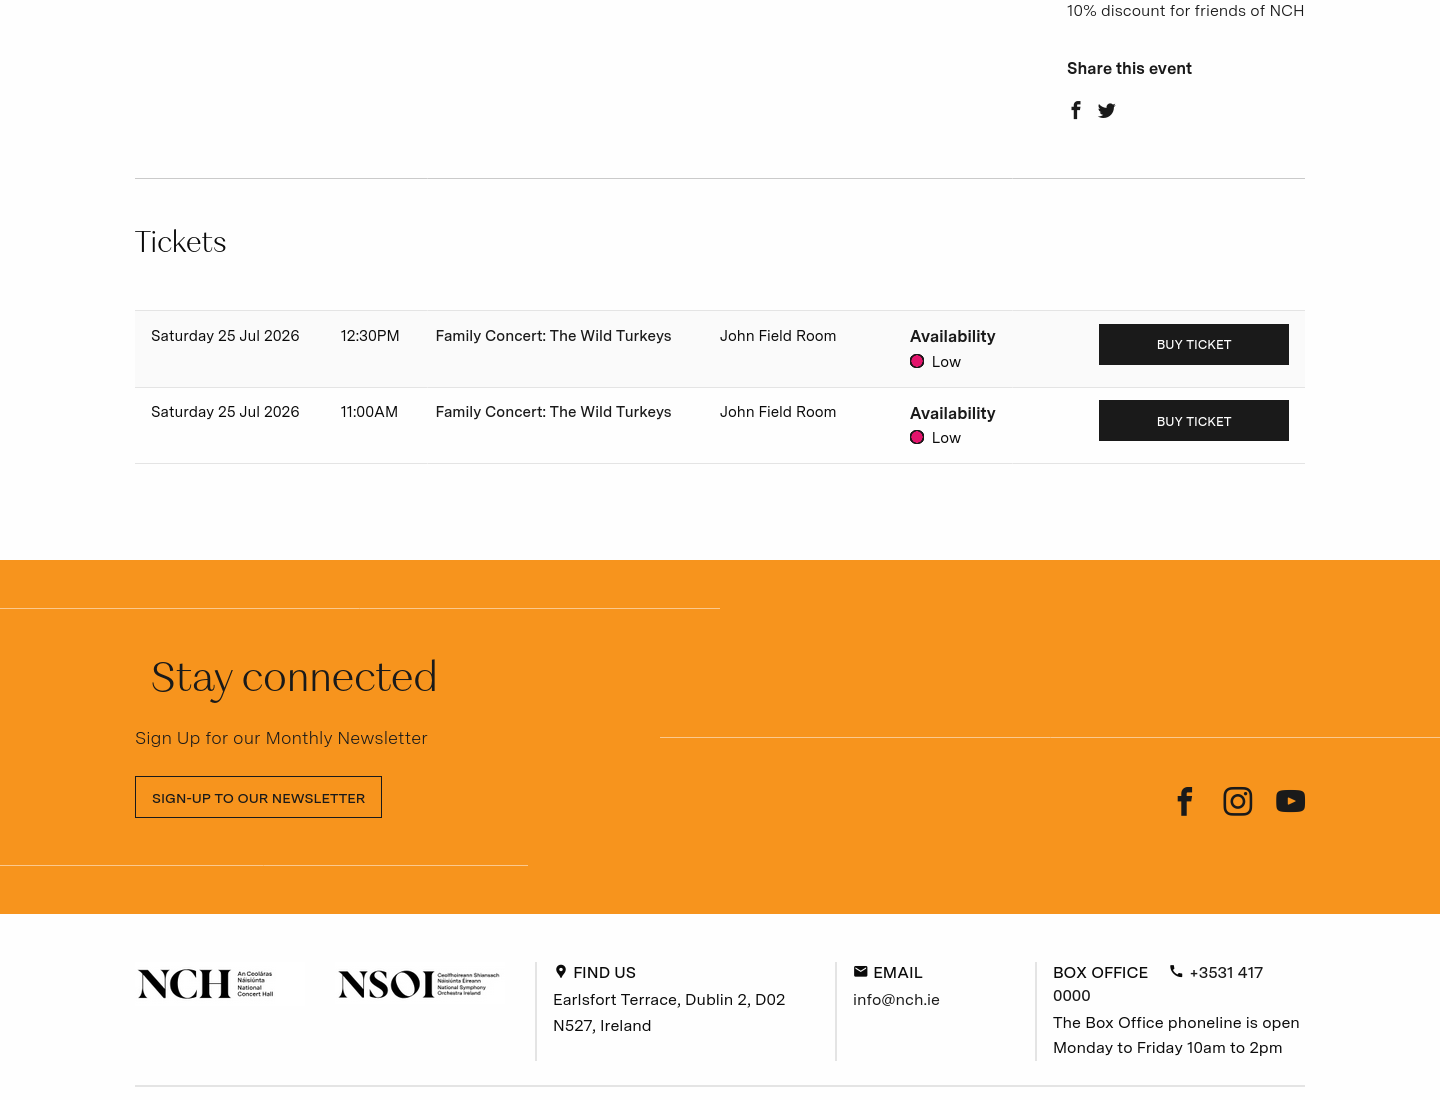Select the 12:30PM Family Concert title
Image resolution: width=1440 pixels, height=1100 pixels.
pyautogui.click(x=553, y=336)
